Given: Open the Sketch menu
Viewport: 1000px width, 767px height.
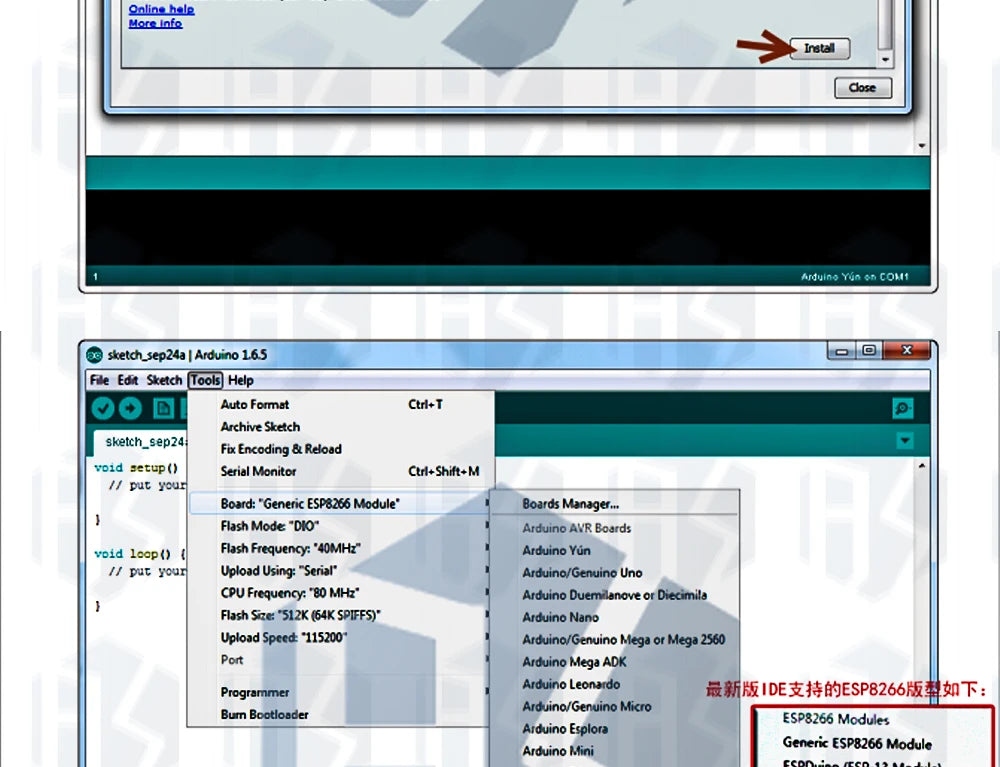Looking at the screenshot, I should pyautogui.click(x=164, y=380).
